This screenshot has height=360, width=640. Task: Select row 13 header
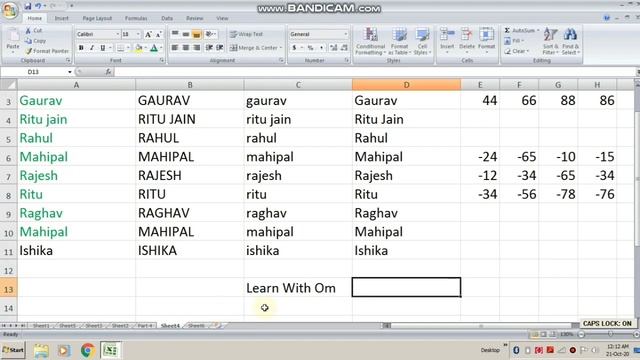tap(8, 289)
